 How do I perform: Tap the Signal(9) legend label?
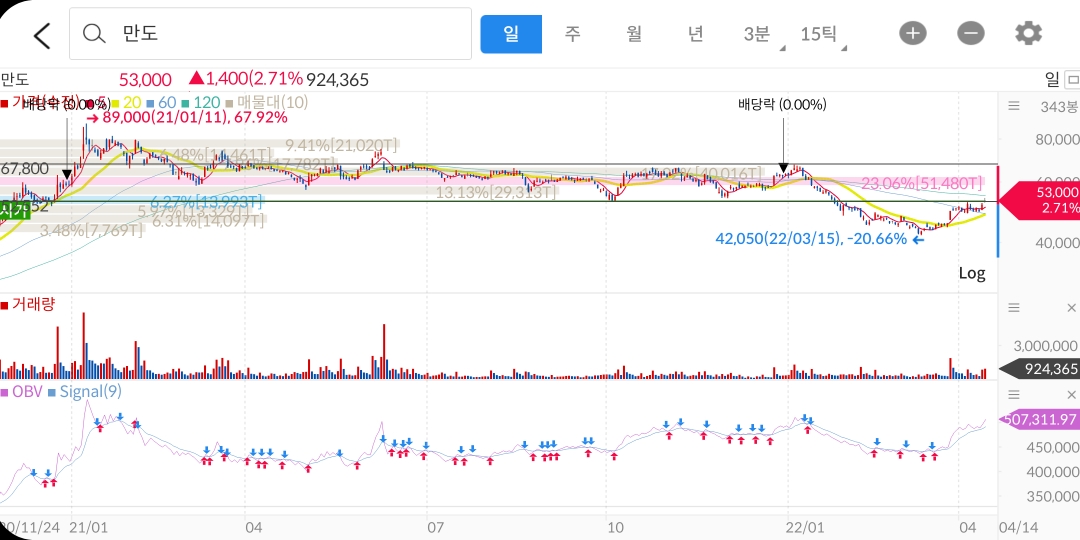click(x=85, y=392)
